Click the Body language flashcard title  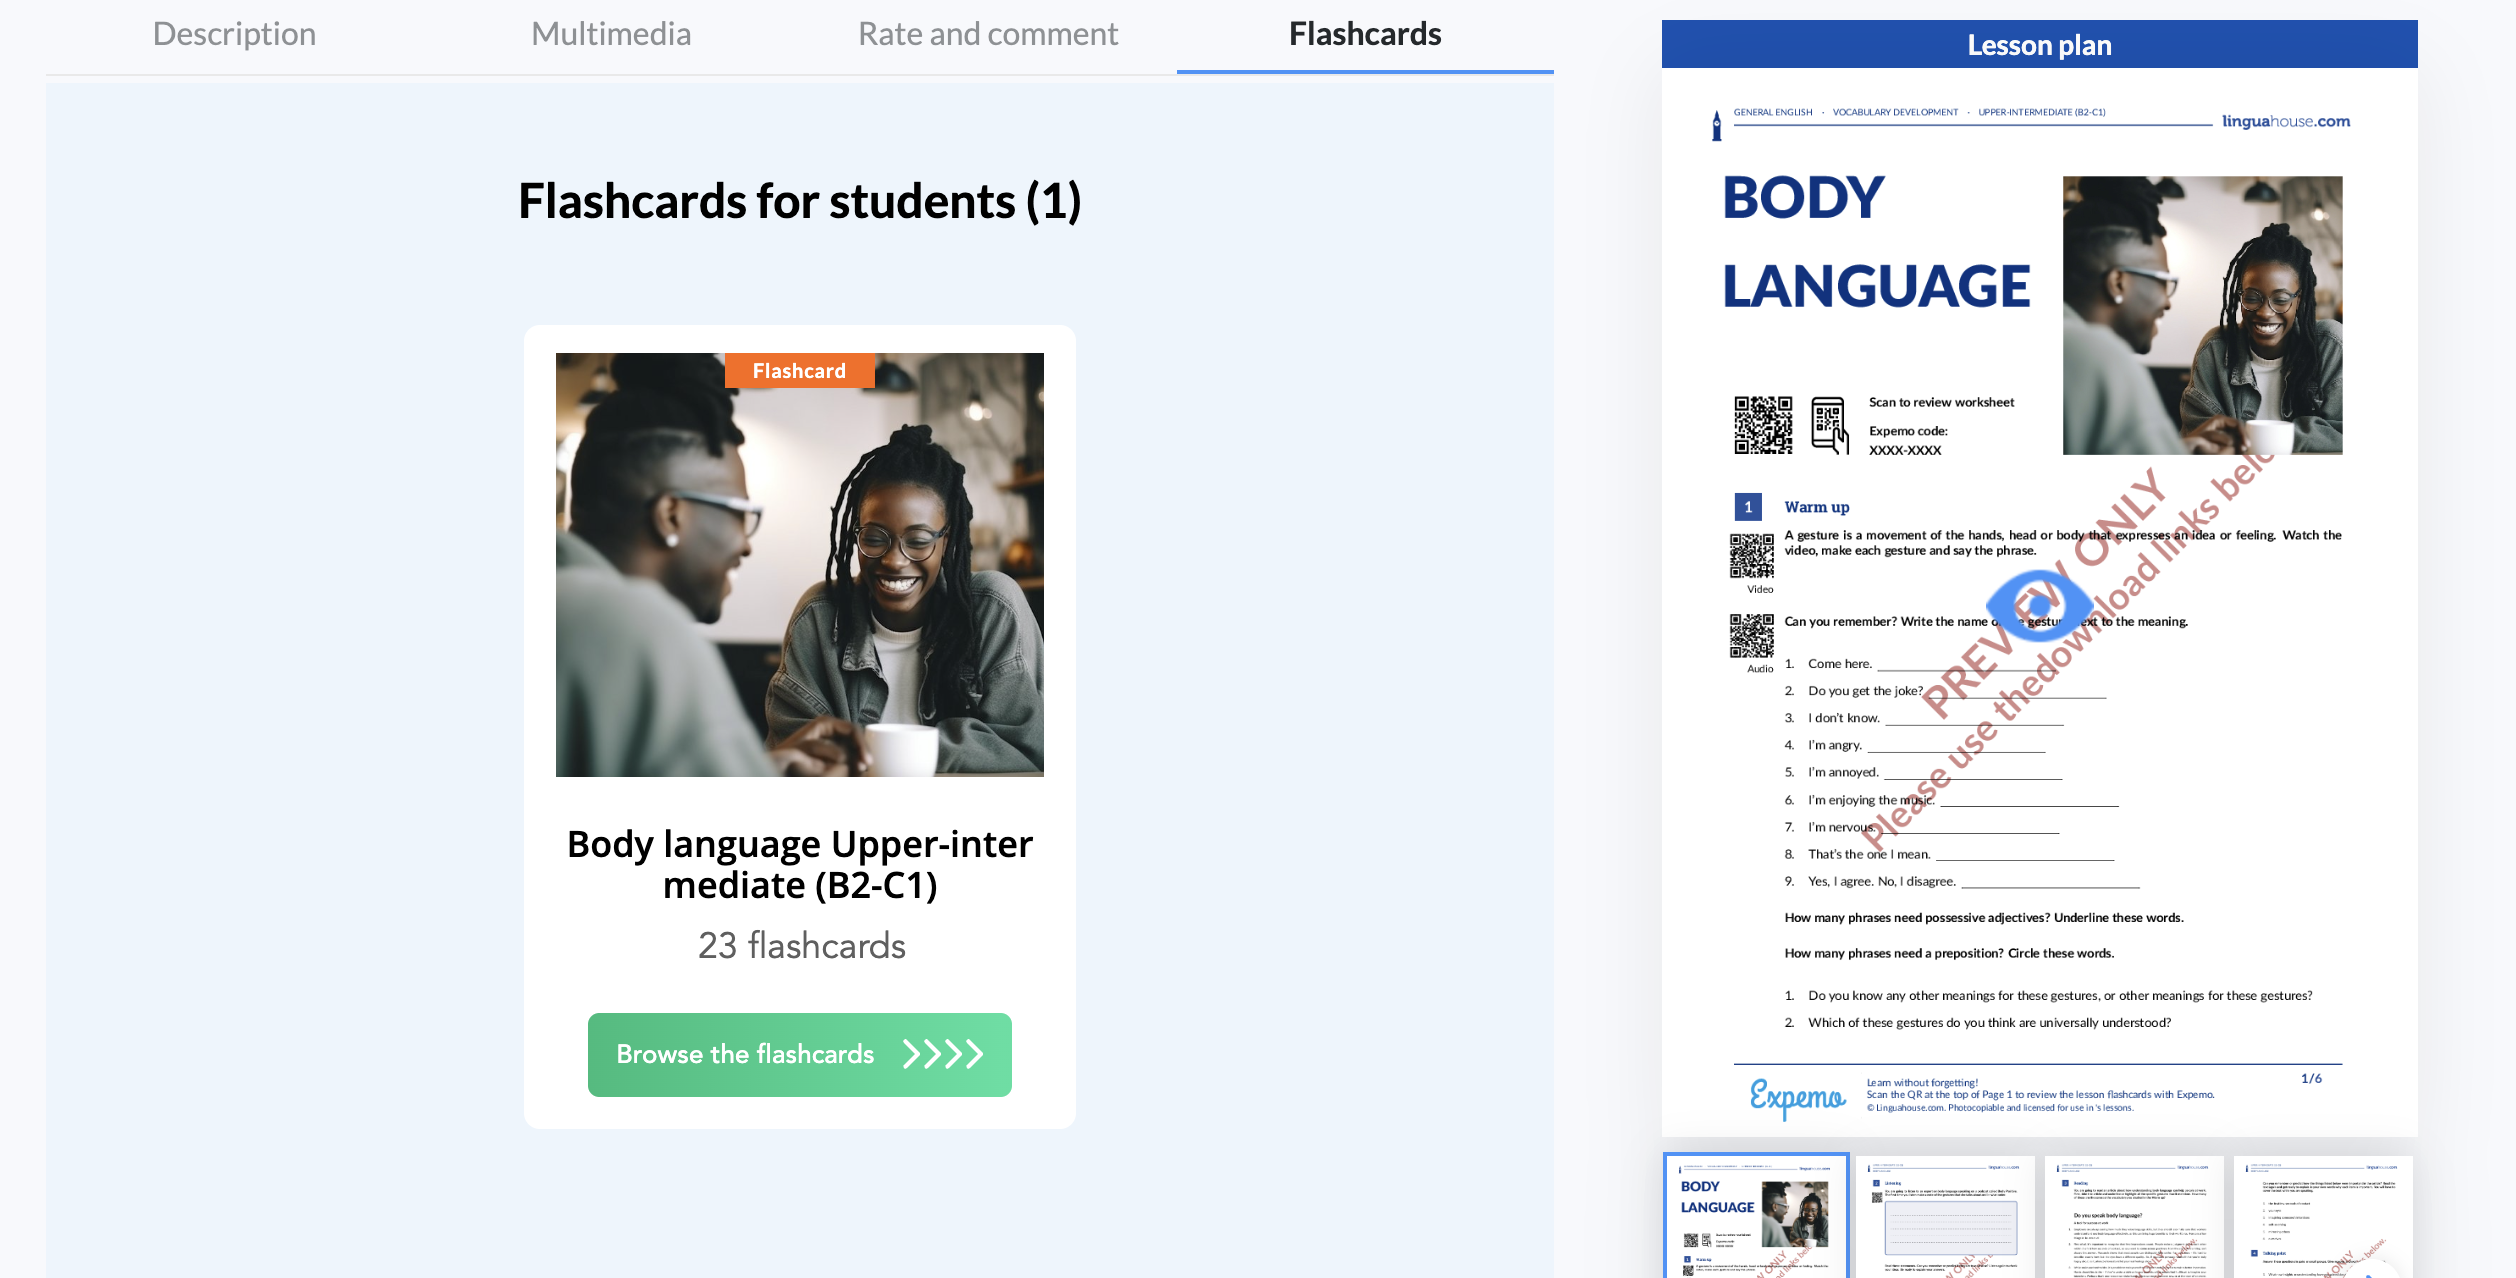799,864
